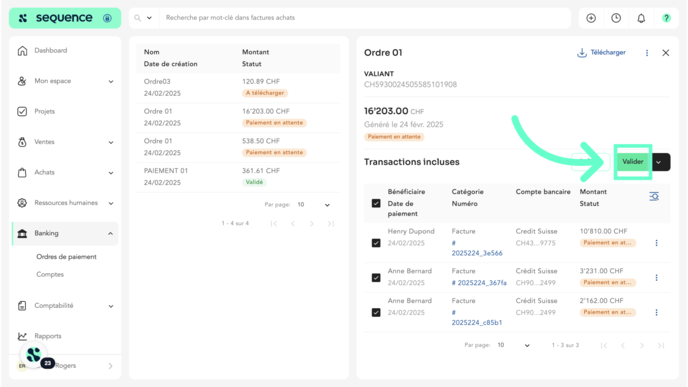This screenshot has width=688, height=387.
Task: Open Dashboard from the sidebar
Action: point(51,50)
